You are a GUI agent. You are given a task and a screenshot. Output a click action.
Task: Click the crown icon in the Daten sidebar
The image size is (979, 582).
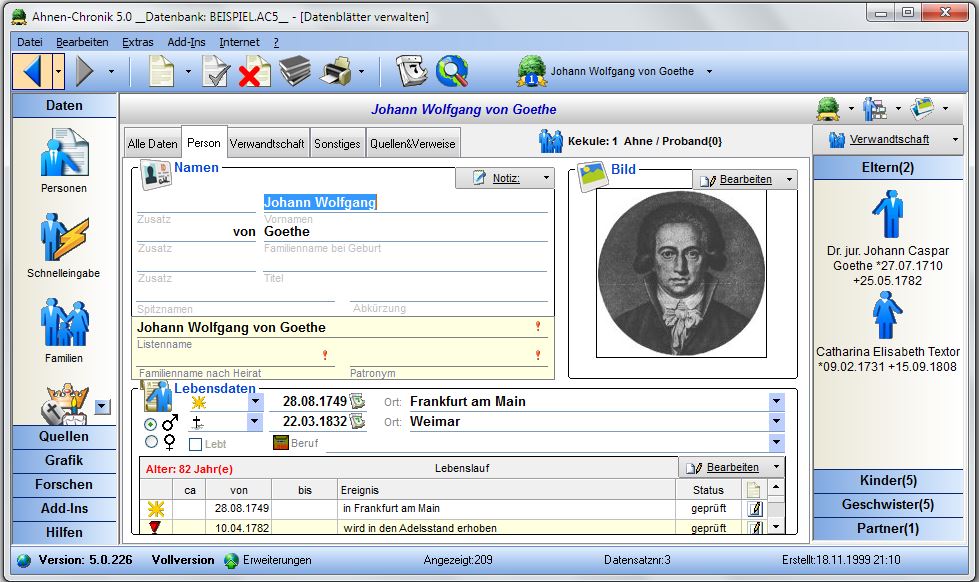tap(64, 403)
